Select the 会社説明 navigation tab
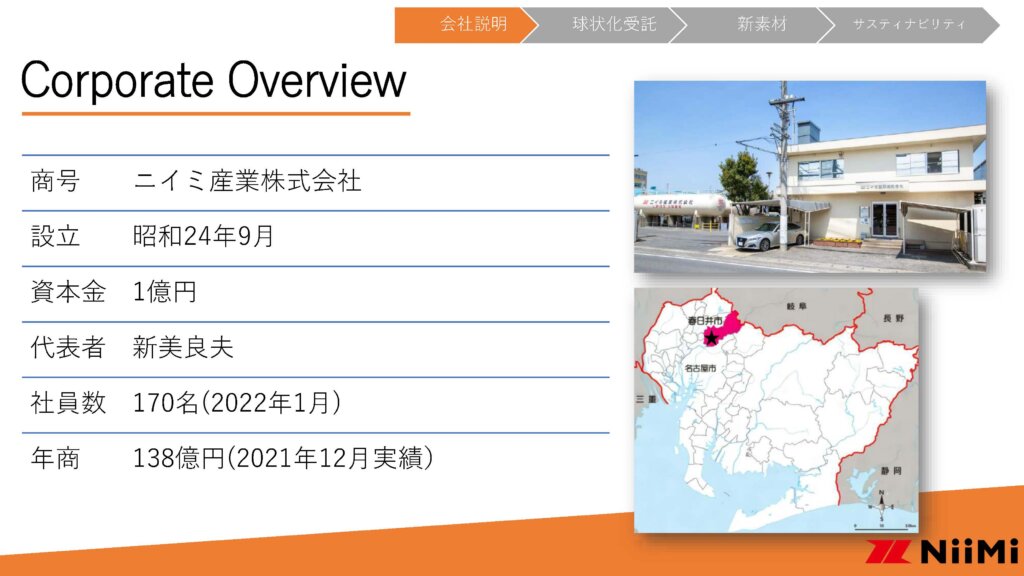Viewport: 1024px width, 576px height. tap(466, 25)
